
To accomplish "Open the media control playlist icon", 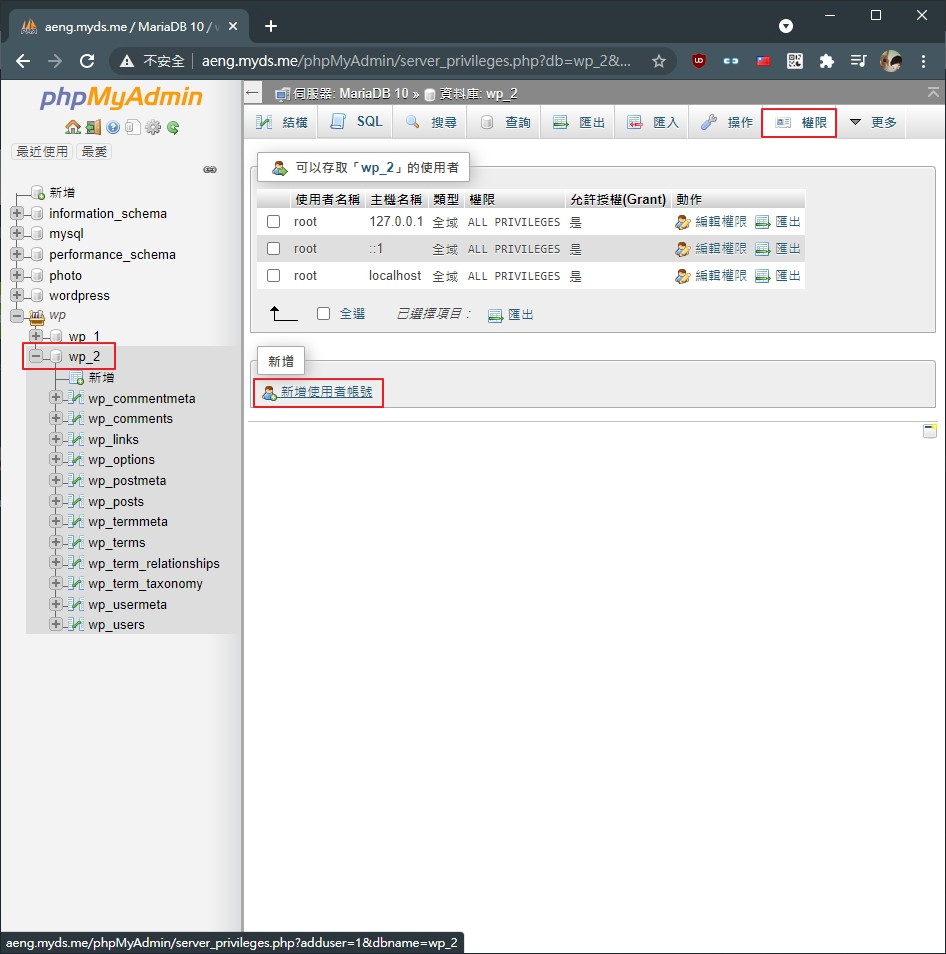I will coord(858,61).
